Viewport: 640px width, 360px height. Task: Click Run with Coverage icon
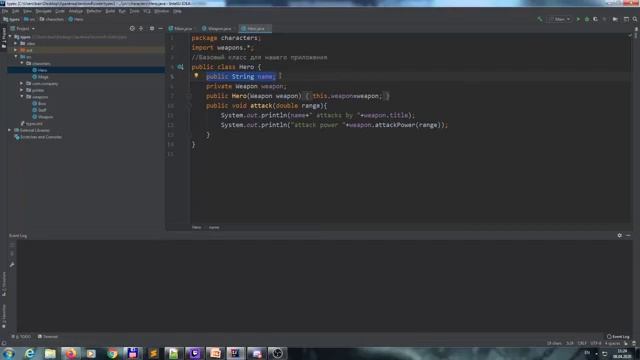click(x=596, y=19)
